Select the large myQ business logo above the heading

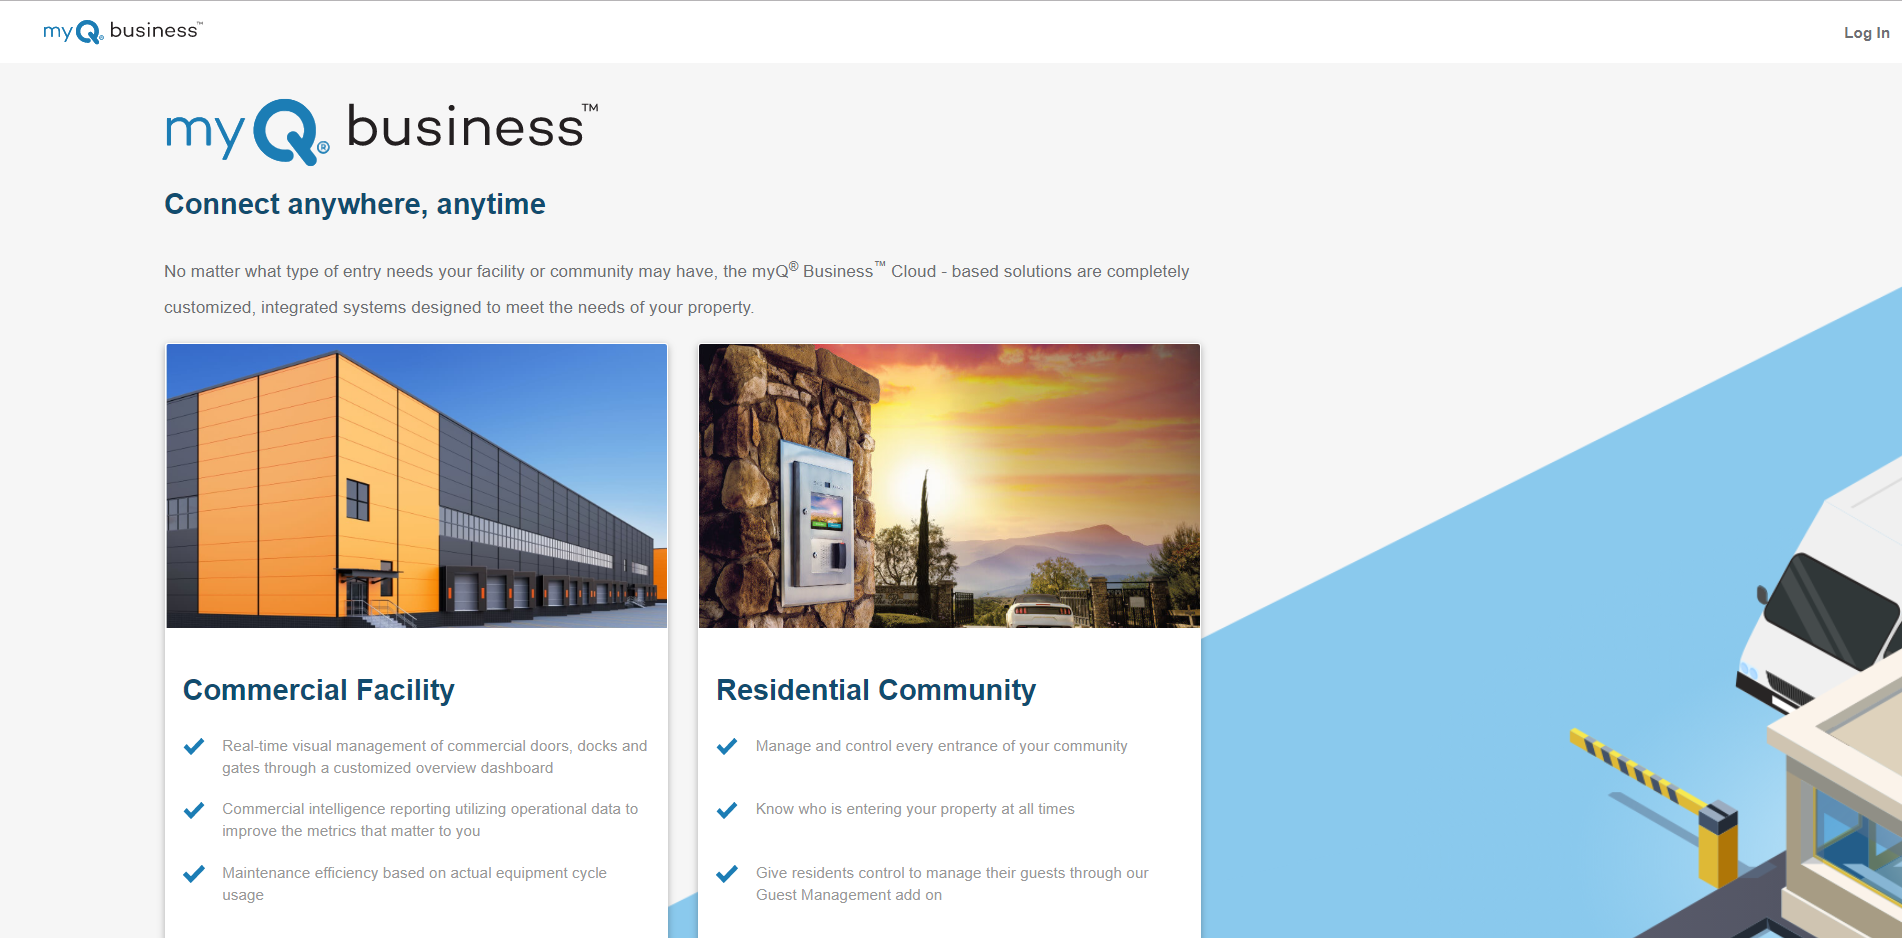(x=380, y=130)
